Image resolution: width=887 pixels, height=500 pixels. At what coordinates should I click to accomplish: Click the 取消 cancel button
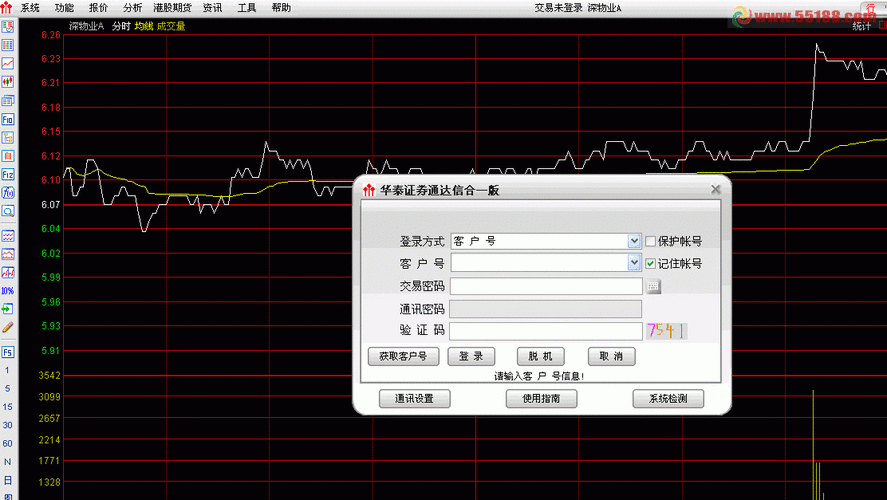[612, 356]
